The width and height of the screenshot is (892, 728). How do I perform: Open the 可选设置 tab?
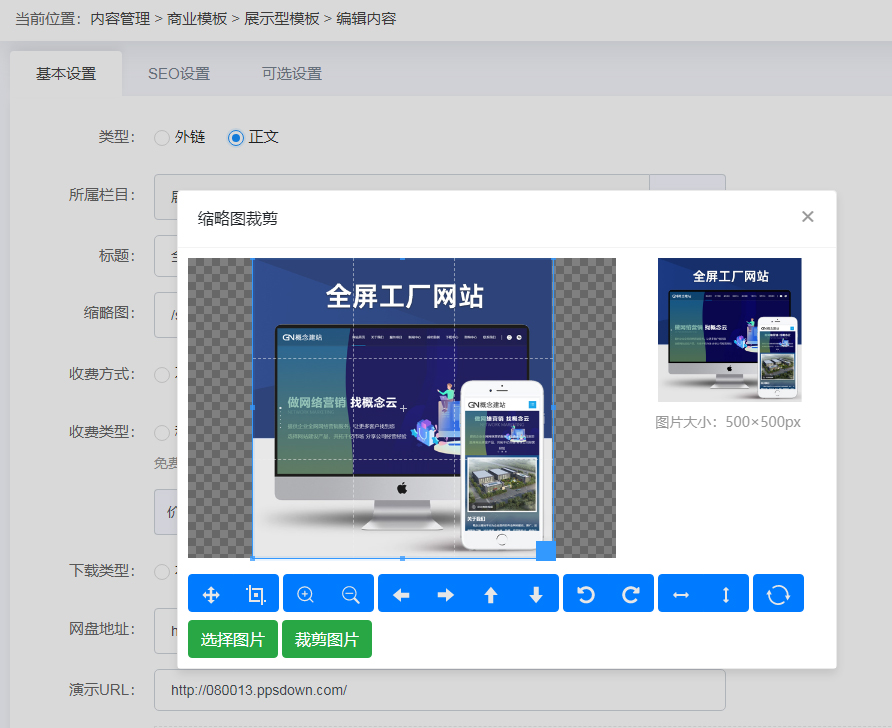click(292, 74)
